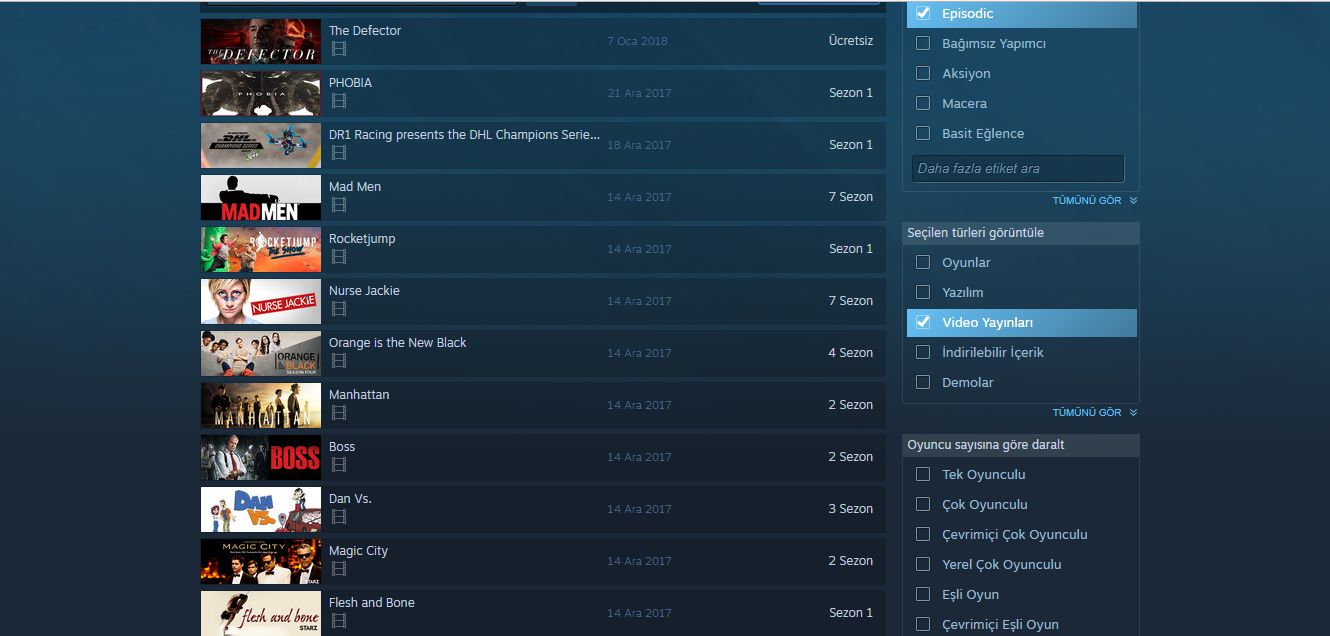Open the Orange is the New Black listing

398,343
